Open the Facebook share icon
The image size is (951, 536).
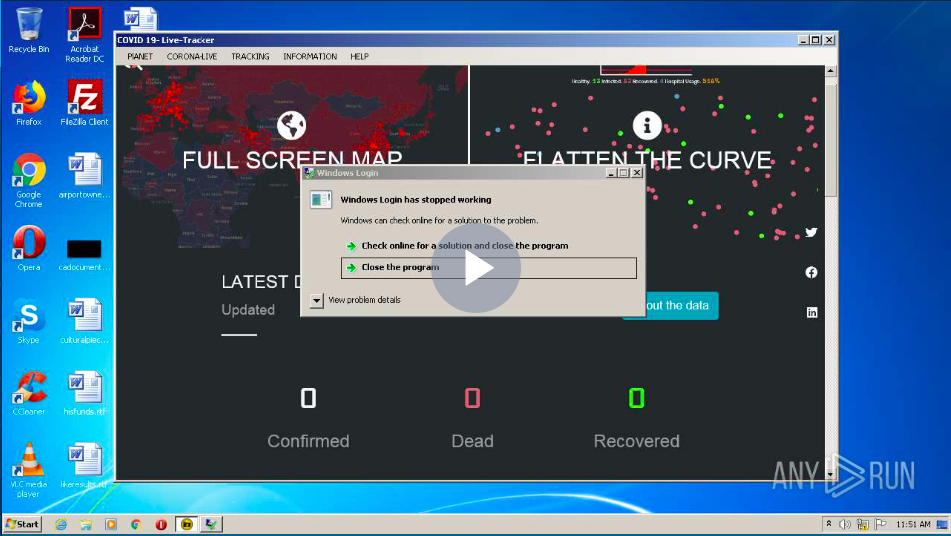click(x=812, y=272)
